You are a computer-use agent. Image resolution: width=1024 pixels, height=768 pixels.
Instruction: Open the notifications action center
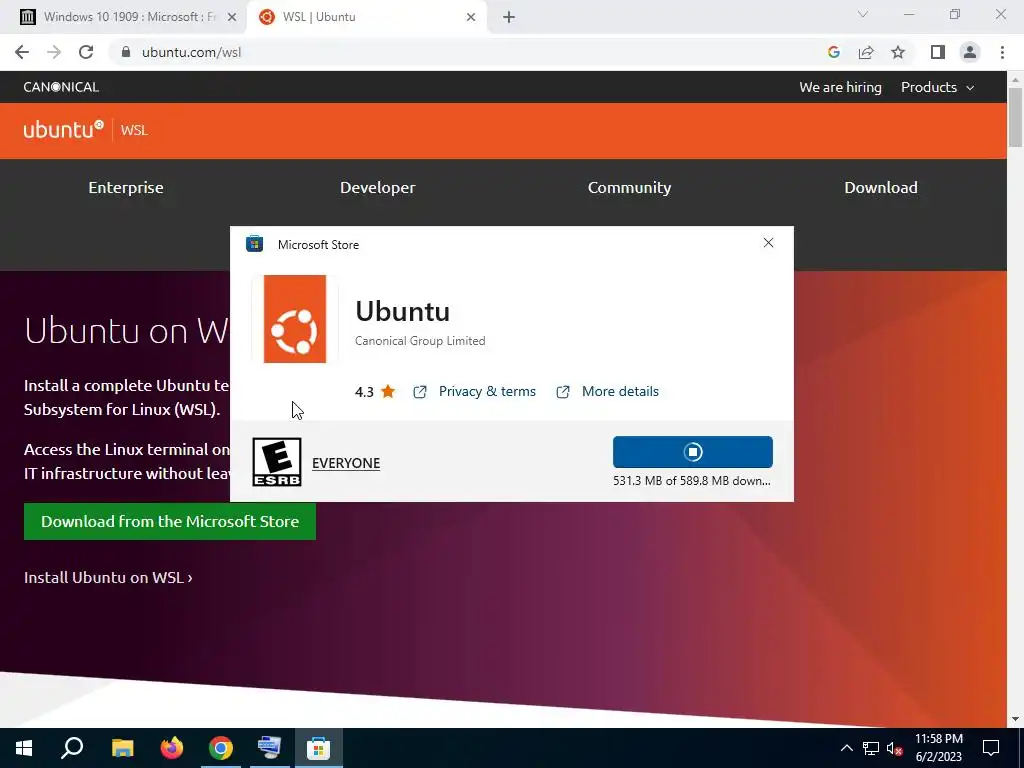(x=991, y=748)
